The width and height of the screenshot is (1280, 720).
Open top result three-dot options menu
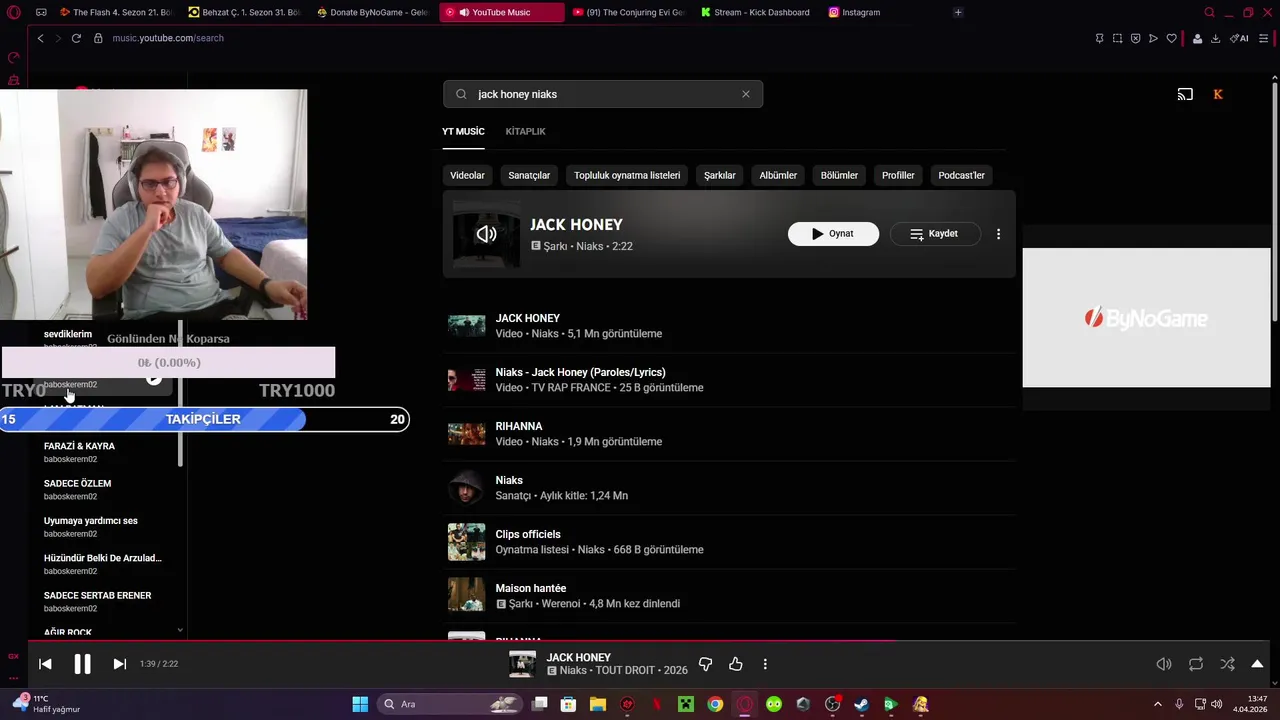tap(998, 234)
